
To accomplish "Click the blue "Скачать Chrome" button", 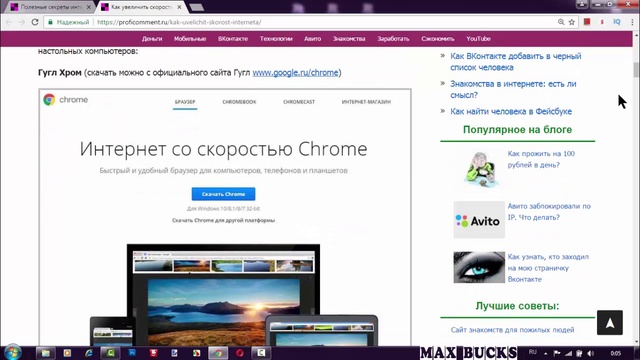I will [223, 194].
